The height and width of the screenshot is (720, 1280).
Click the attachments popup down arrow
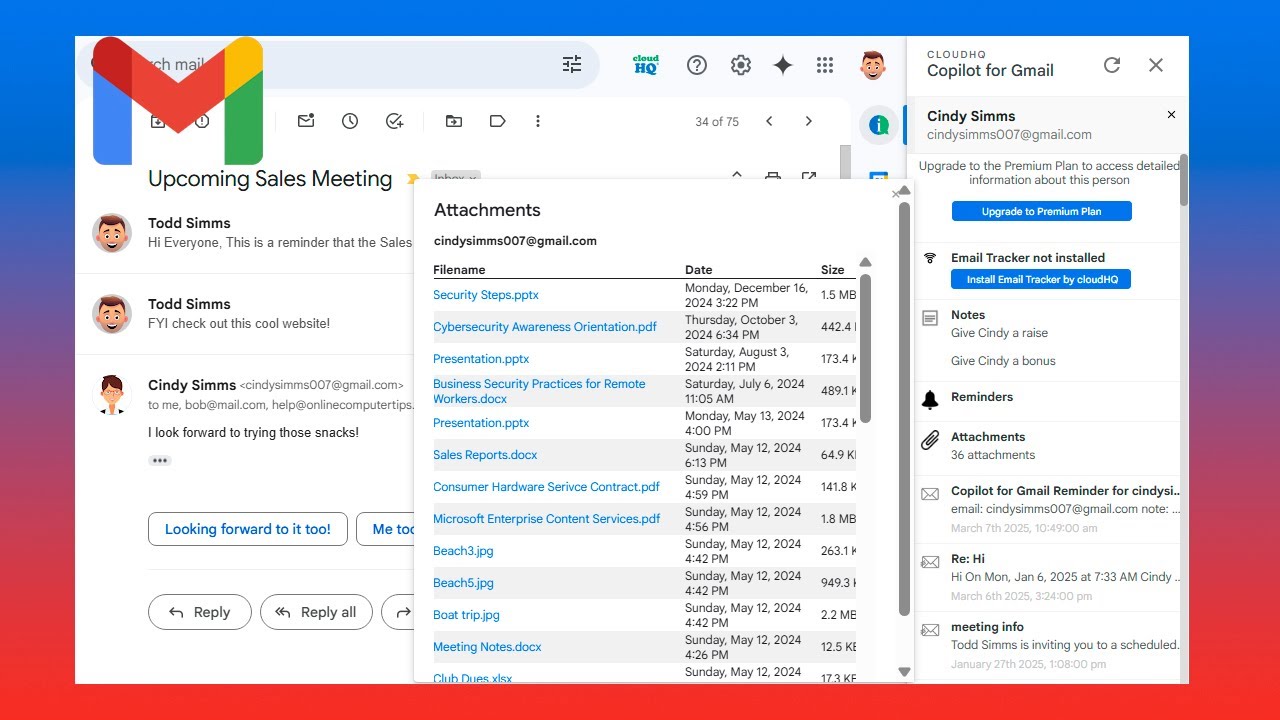tap(904, 673)
